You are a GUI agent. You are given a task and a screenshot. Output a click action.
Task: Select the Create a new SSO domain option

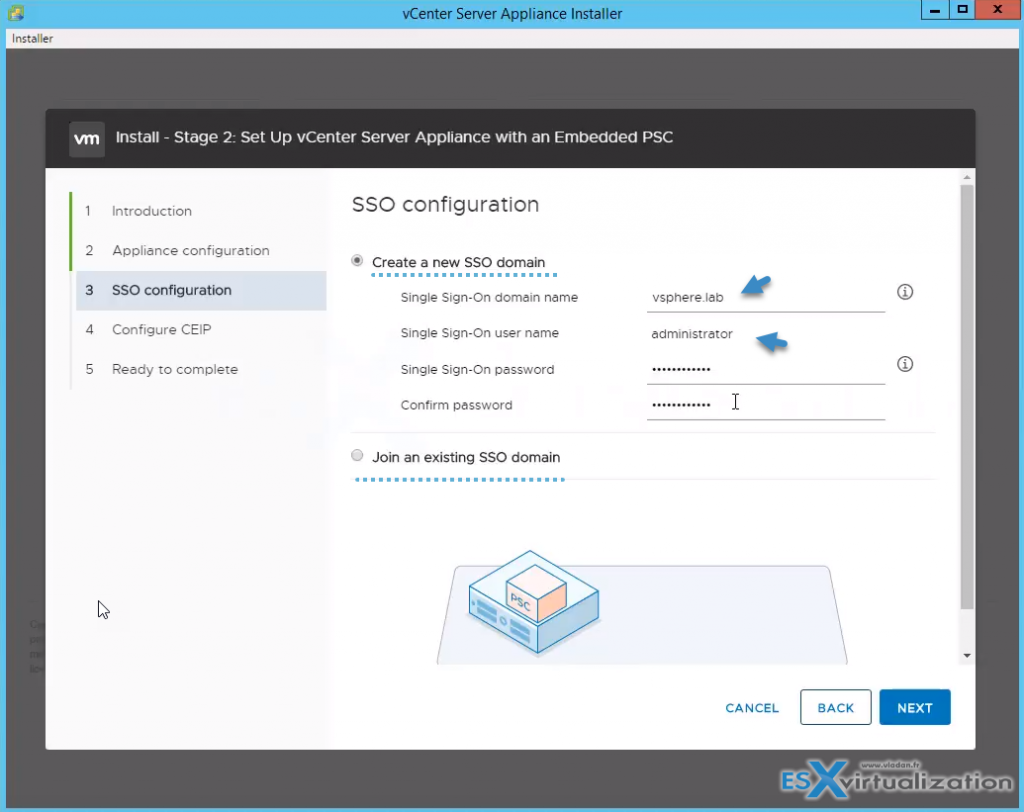(x=357, y=260)
